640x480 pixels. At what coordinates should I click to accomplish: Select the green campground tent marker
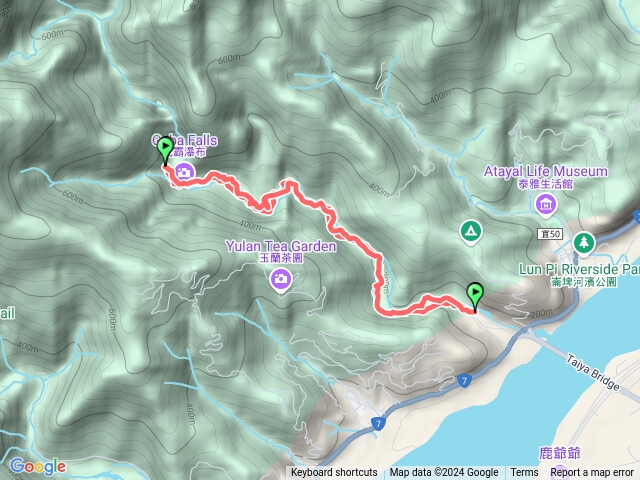[x=471, y=232]
